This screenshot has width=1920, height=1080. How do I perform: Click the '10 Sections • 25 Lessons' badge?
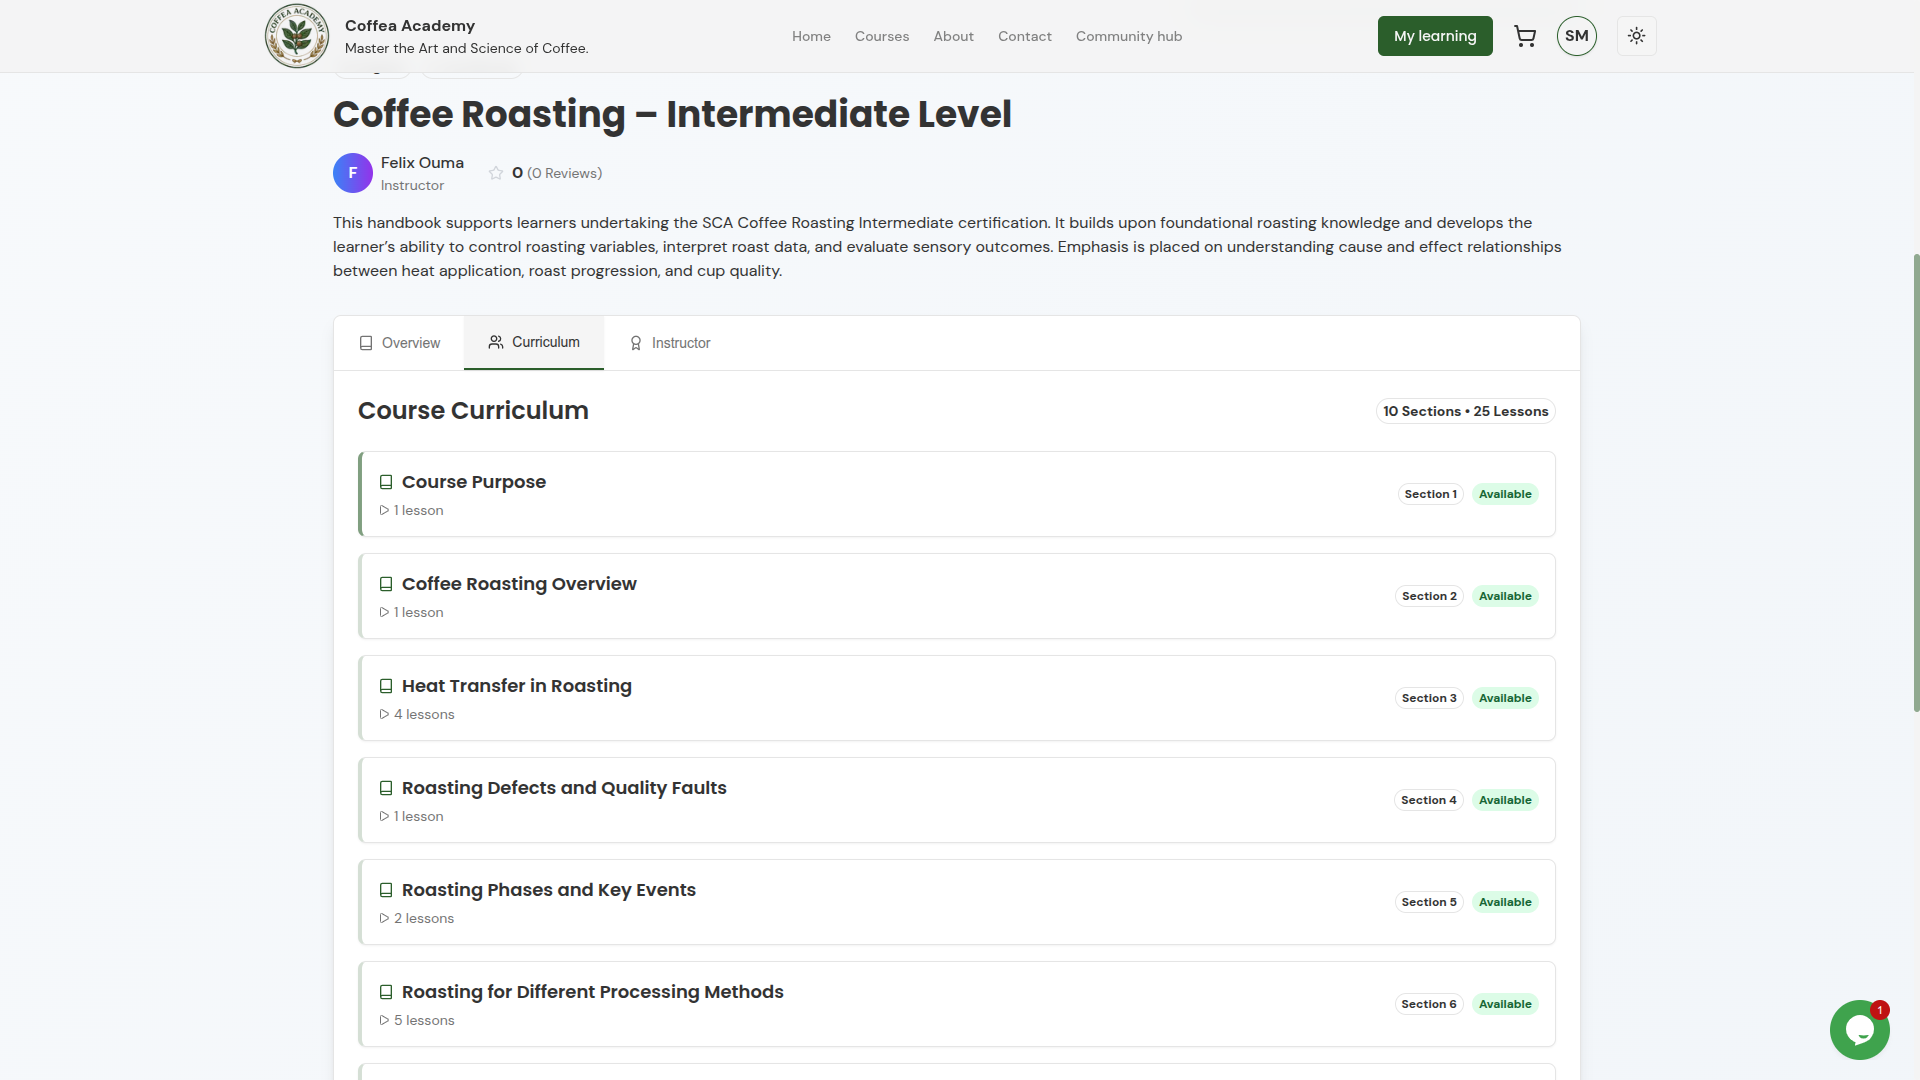[x=1465, y=411]
